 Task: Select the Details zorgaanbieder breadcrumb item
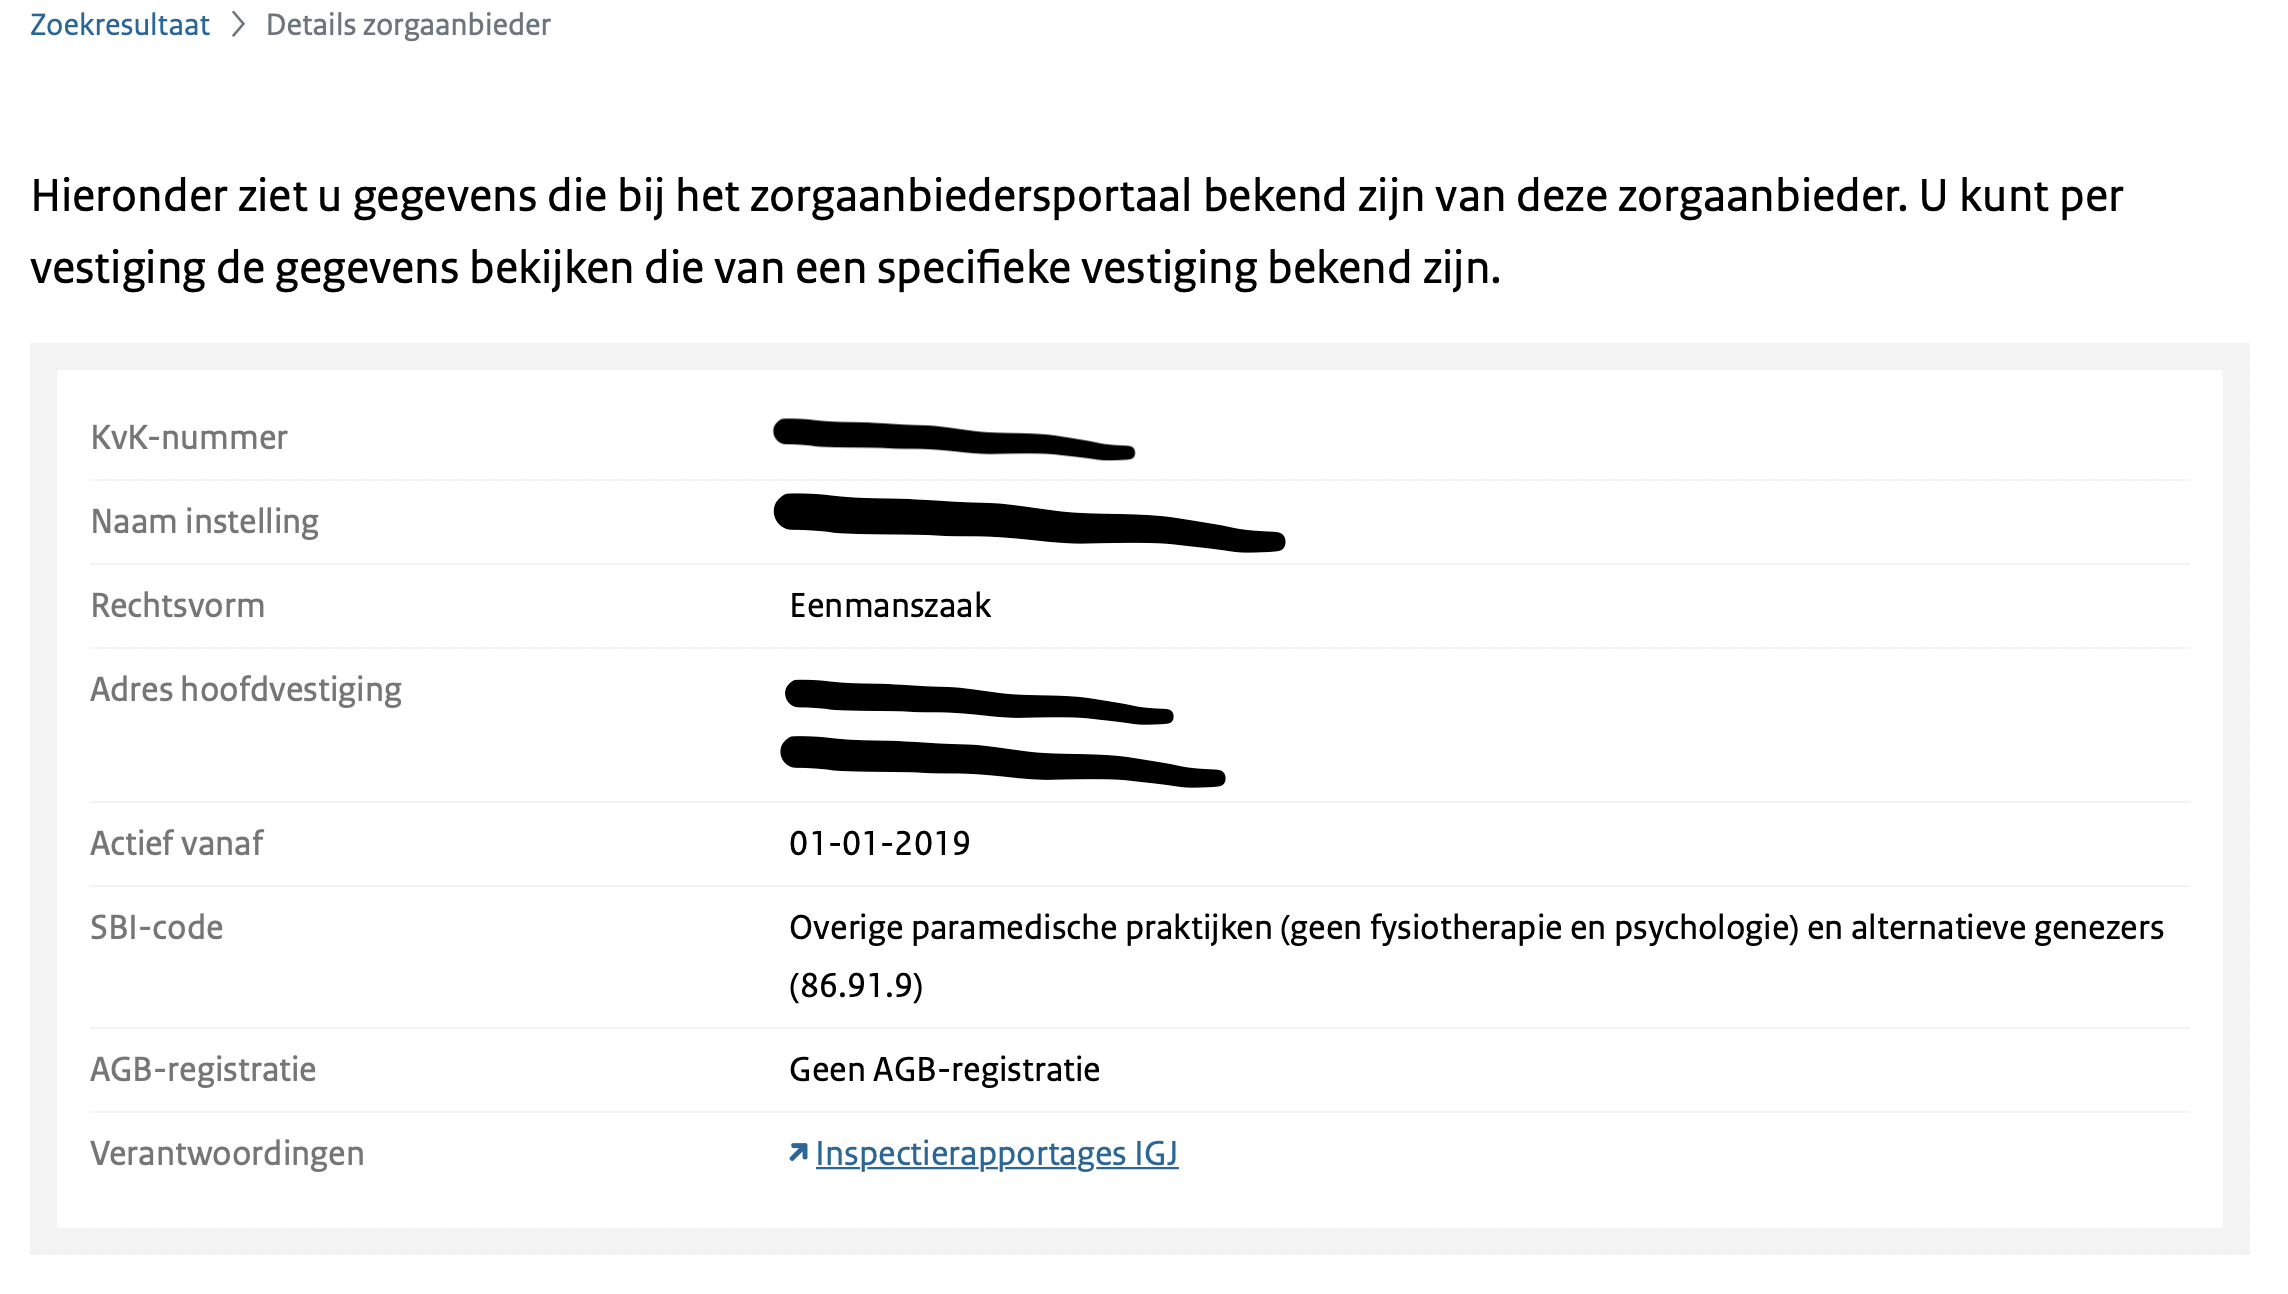(x=406, y=26)
